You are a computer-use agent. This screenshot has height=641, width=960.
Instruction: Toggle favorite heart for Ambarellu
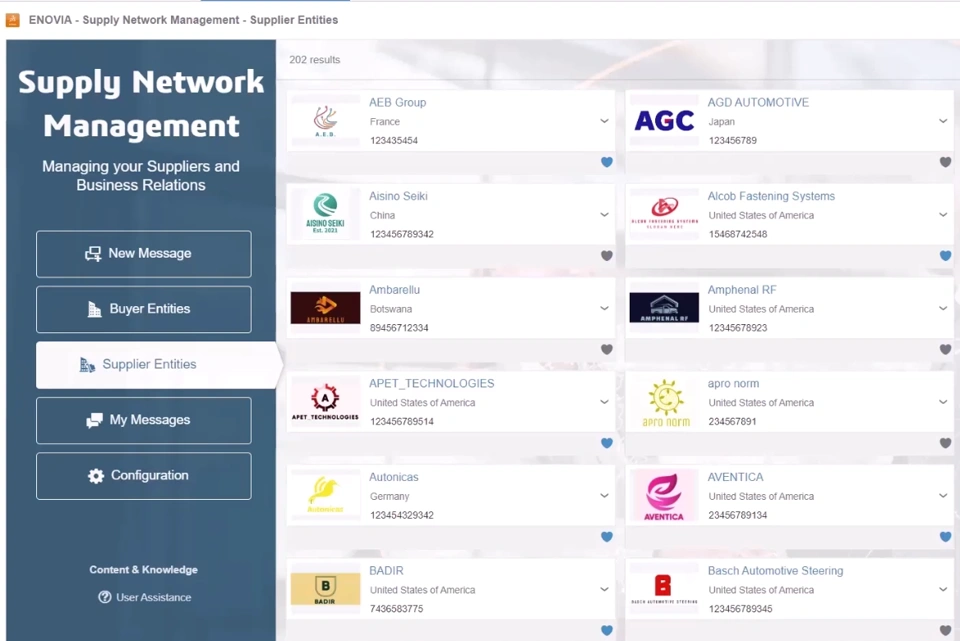click(x=607, y=349)
